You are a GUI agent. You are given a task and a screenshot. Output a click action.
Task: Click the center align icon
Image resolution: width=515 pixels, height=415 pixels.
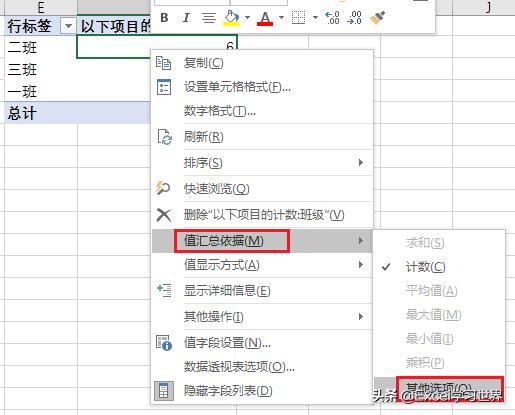pos(209,17)
